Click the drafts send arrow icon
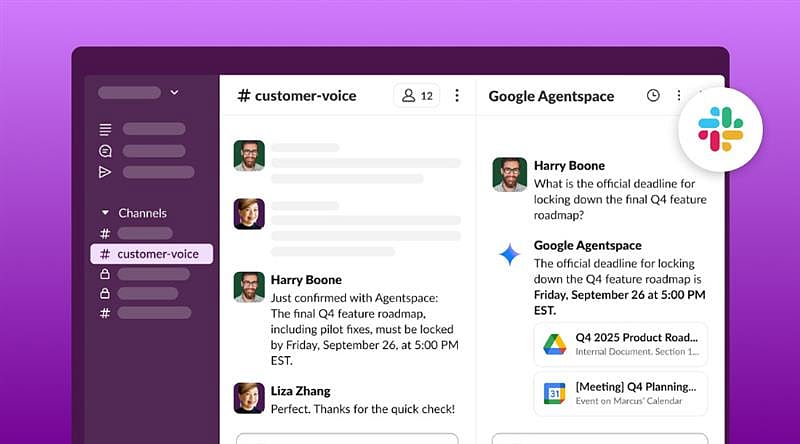 105,172
